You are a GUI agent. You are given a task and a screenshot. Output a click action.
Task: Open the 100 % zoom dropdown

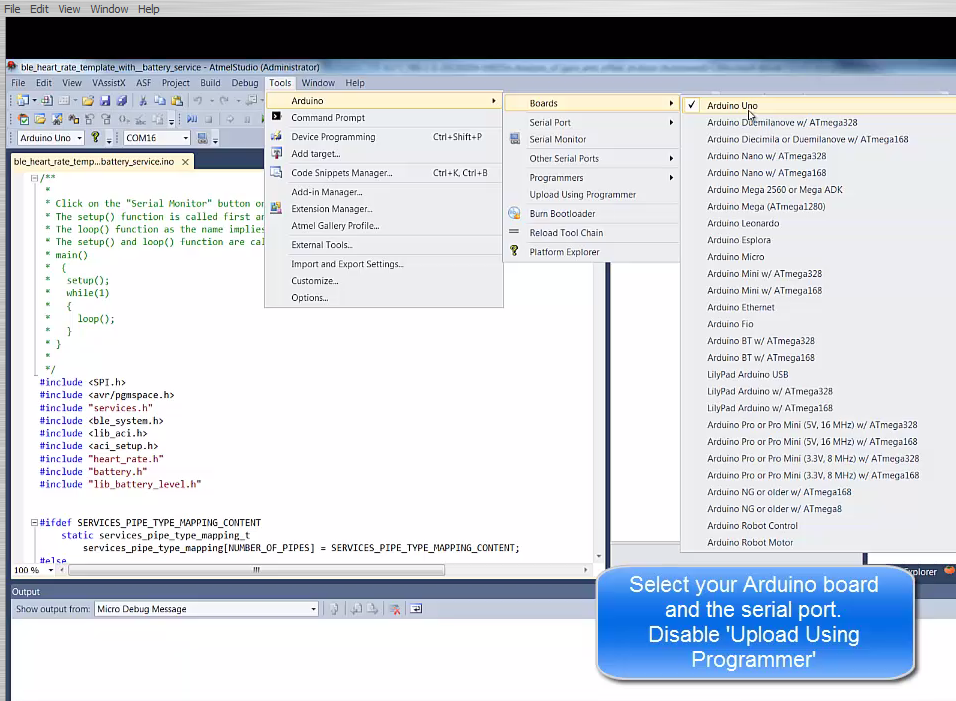coord(51,571)
